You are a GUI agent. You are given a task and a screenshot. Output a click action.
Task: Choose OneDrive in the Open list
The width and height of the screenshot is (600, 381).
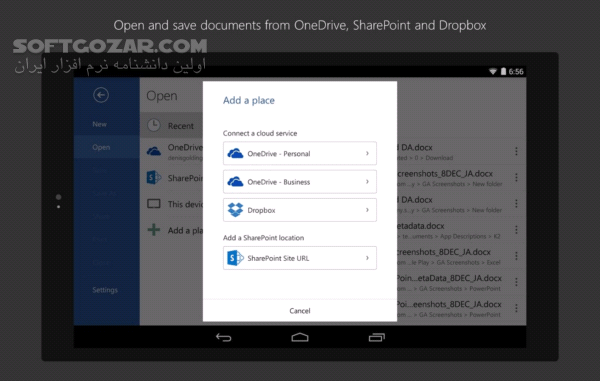coord(171,151)
